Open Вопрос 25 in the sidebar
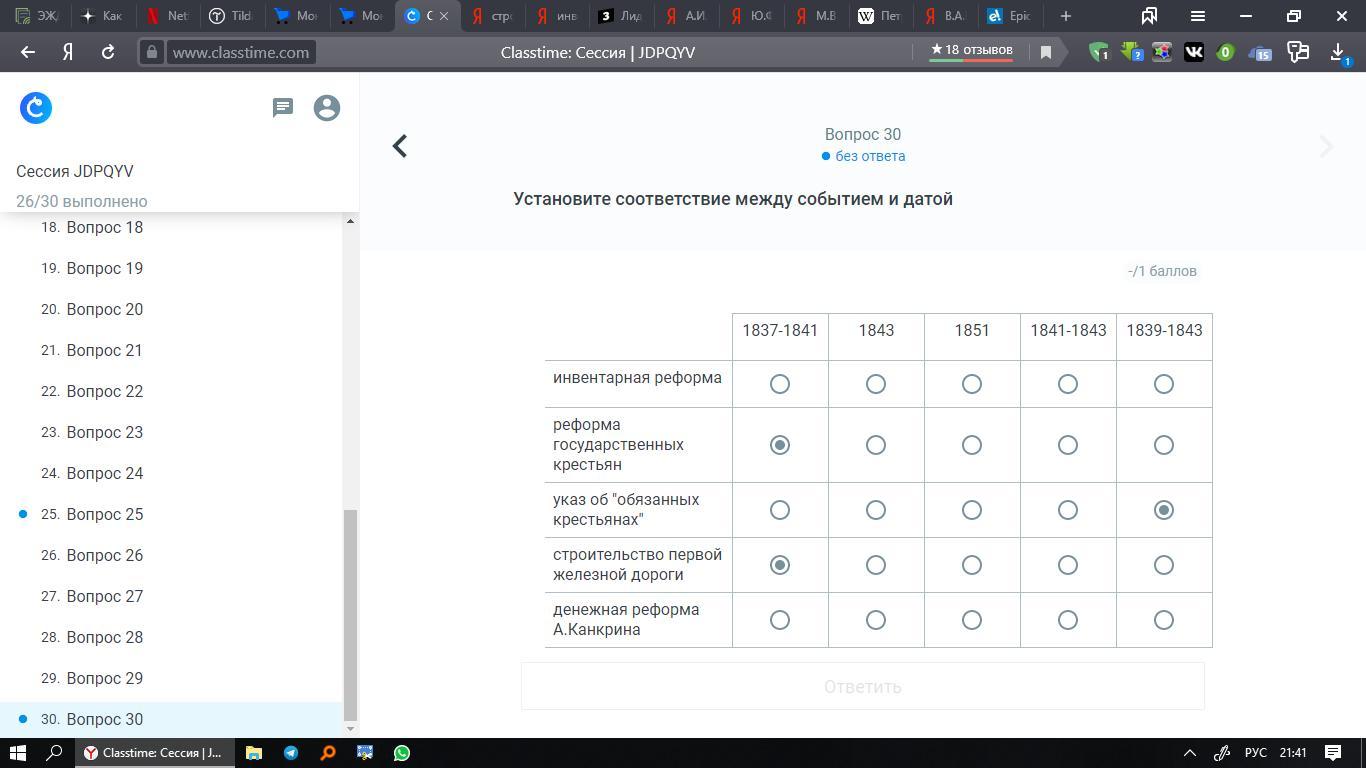The height and width of the screenshot is (768, 1366). [x=105, y=514]
